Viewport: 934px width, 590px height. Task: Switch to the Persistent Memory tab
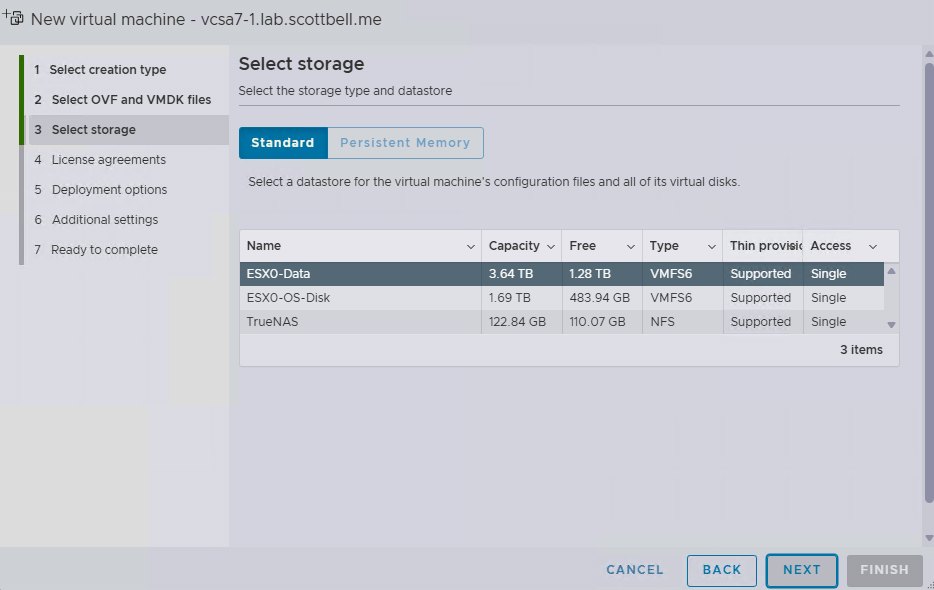(x=405, y=143)
